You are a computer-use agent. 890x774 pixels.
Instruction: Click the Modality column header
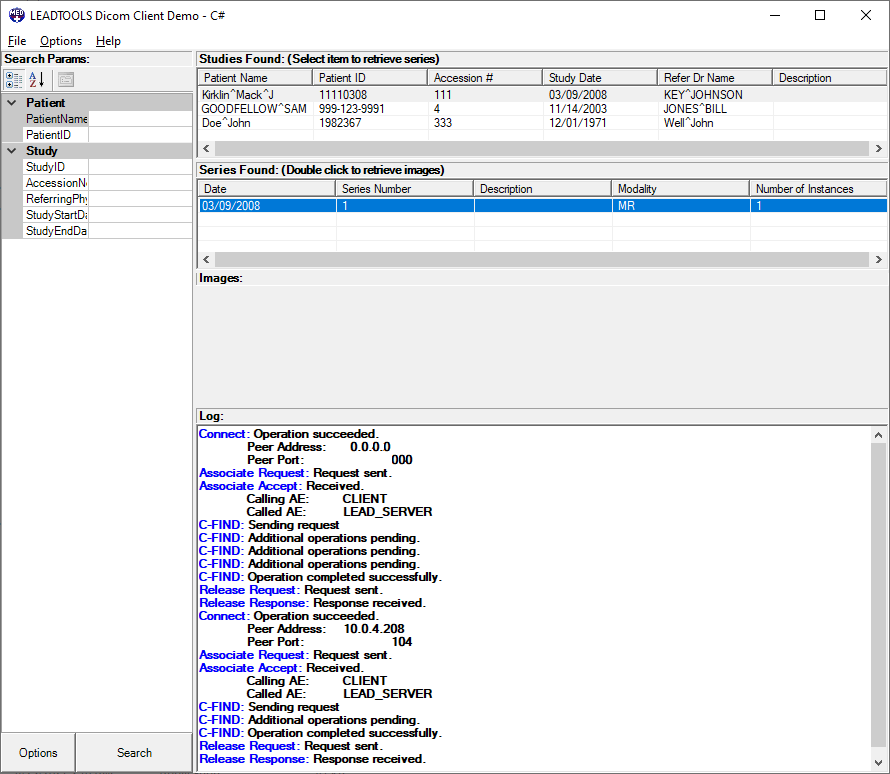tap(681, 189)
